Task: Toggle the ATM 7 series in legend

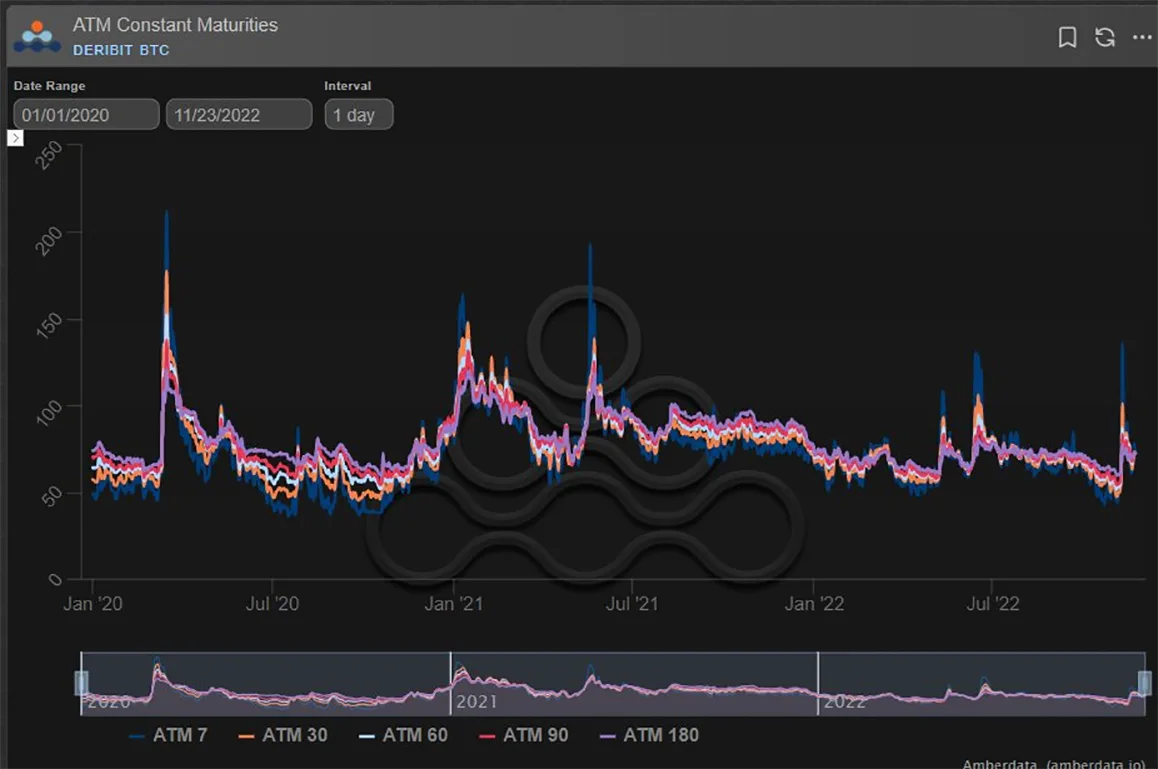Action: pyautogui.click(x=168, y=735)
